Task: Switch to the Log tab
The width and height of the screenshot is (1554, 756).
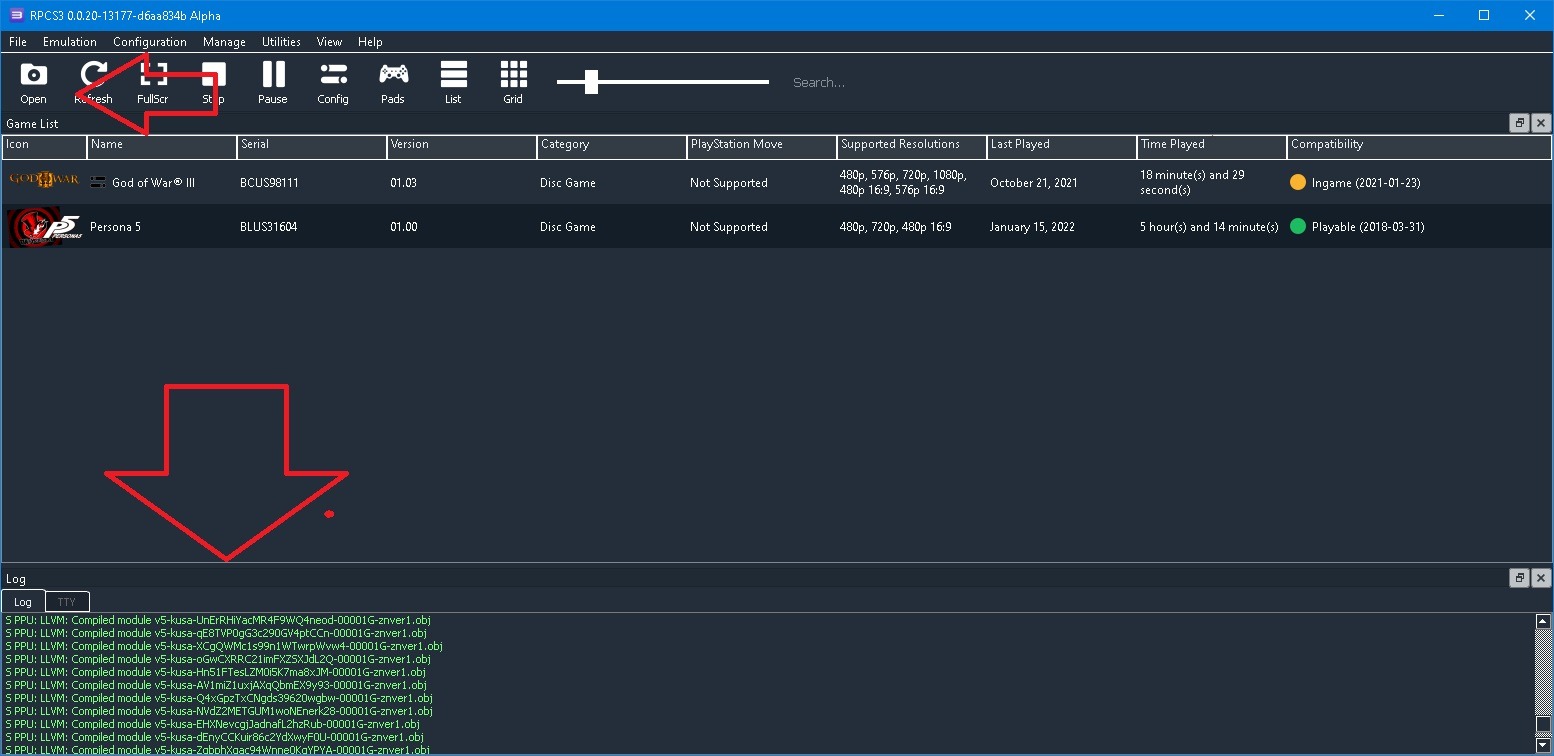Action: click(x=23, y=602)
